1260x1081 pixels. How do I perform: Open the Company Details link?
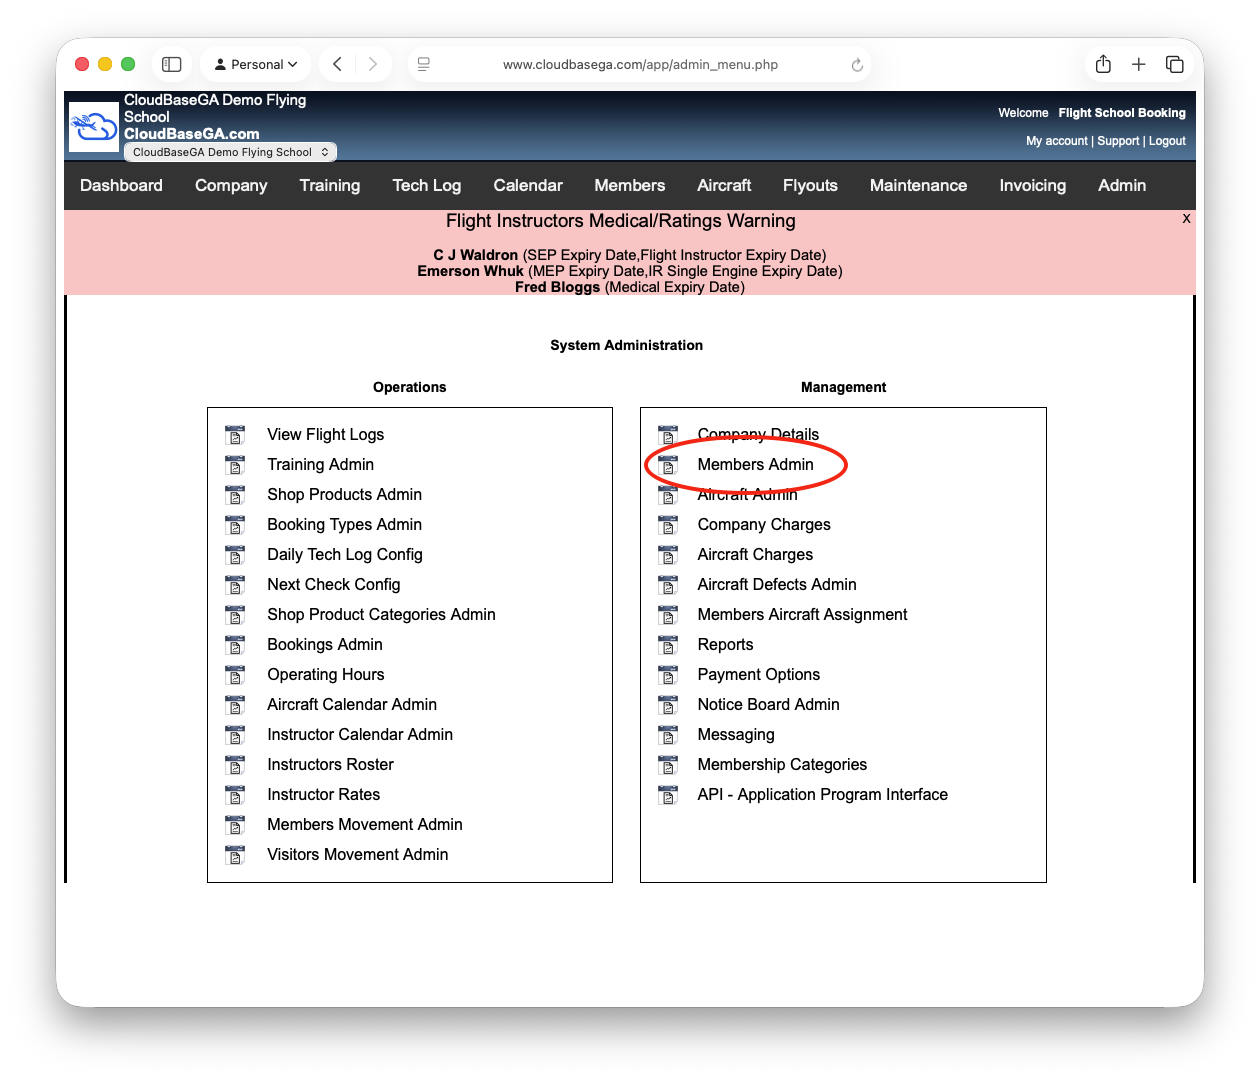click(758, 435)
